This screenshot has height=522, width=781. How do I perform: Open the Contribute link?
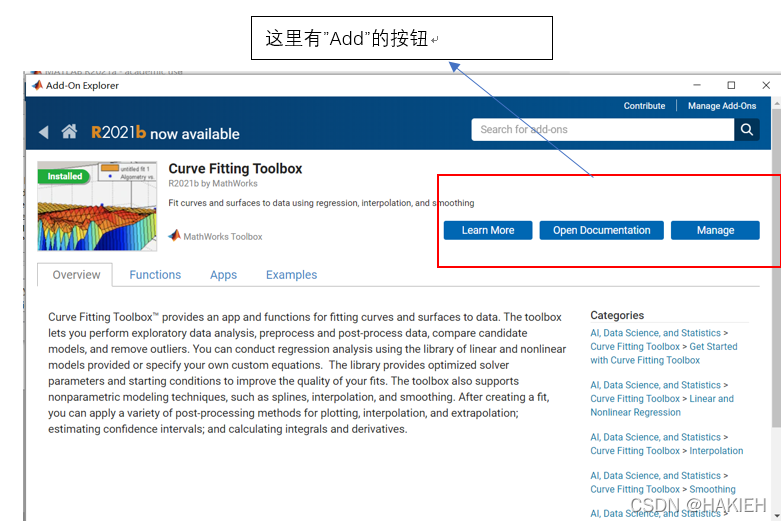tap(644, 106)
